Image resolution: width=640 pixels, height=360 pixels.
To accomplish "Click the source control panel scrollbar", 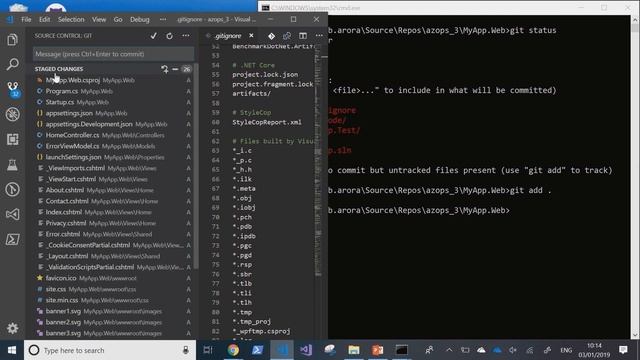I will pos(196,165).
